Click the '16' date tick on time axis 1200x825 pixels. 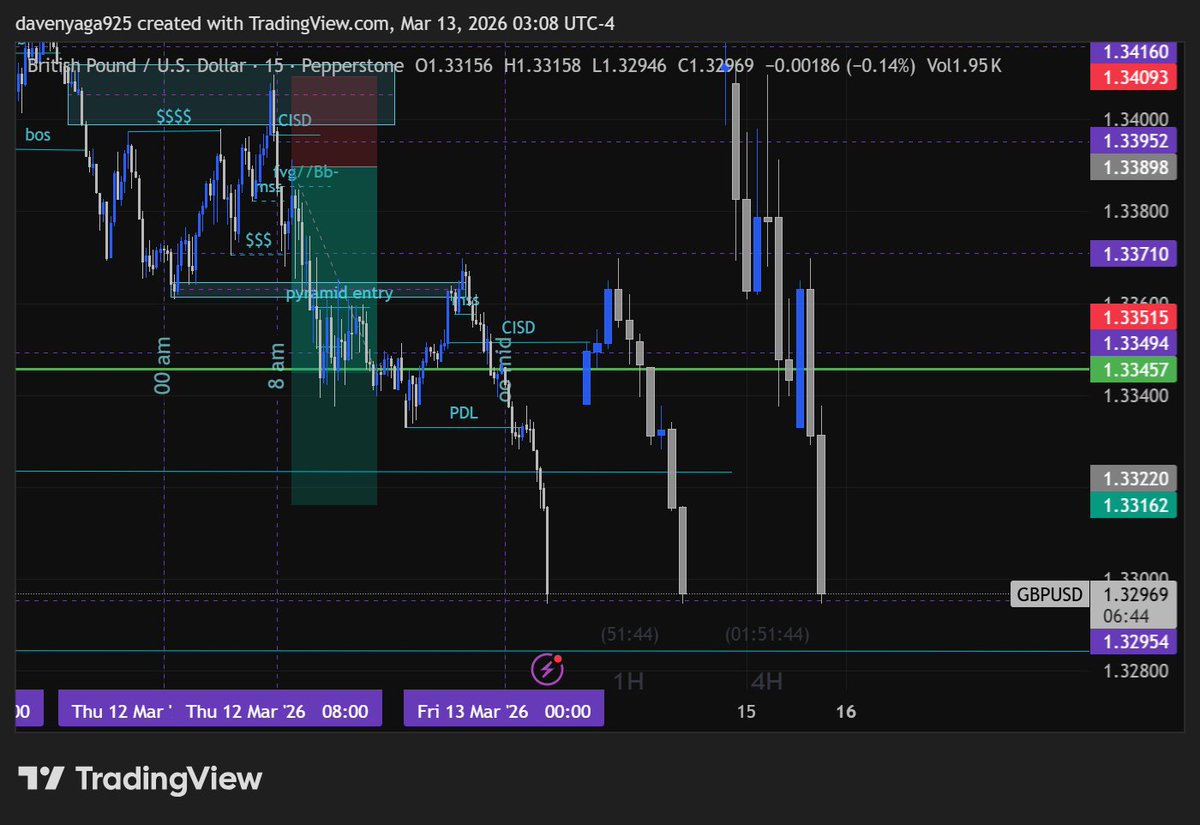click(x=846, y=712)
